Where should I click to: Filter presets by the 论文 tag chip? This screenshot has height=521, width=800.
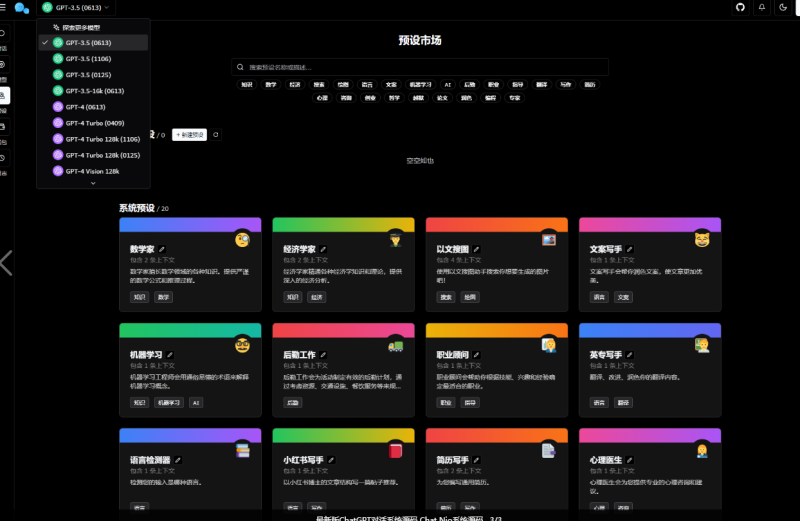[x=442, y=98]
